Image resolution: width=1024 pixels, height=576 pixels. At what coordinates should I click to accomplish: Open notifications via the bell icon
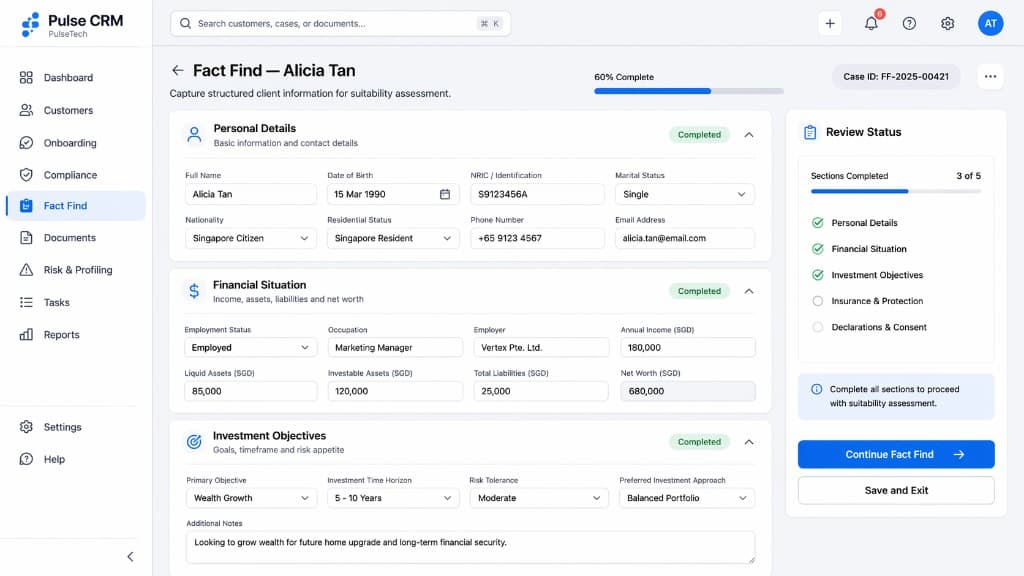tap(870, 23)
